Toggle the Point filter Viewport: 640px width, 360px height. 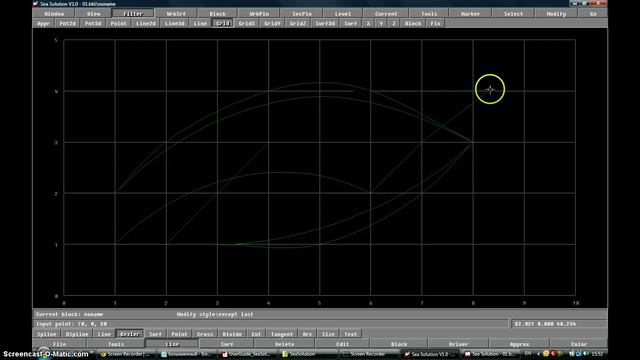[x=119, y=23]
